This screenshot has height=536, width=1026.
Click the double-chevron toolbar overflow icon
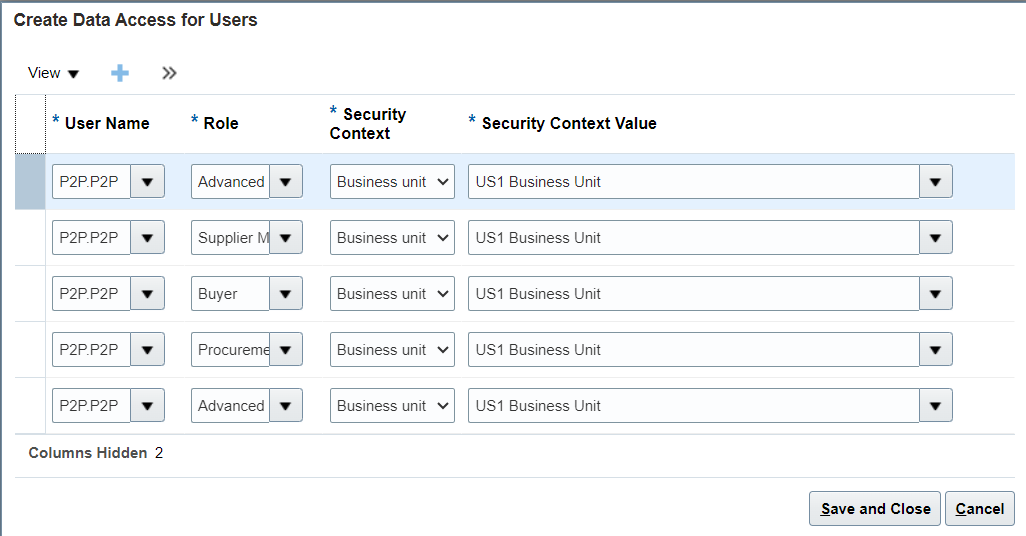pos(169,73)
